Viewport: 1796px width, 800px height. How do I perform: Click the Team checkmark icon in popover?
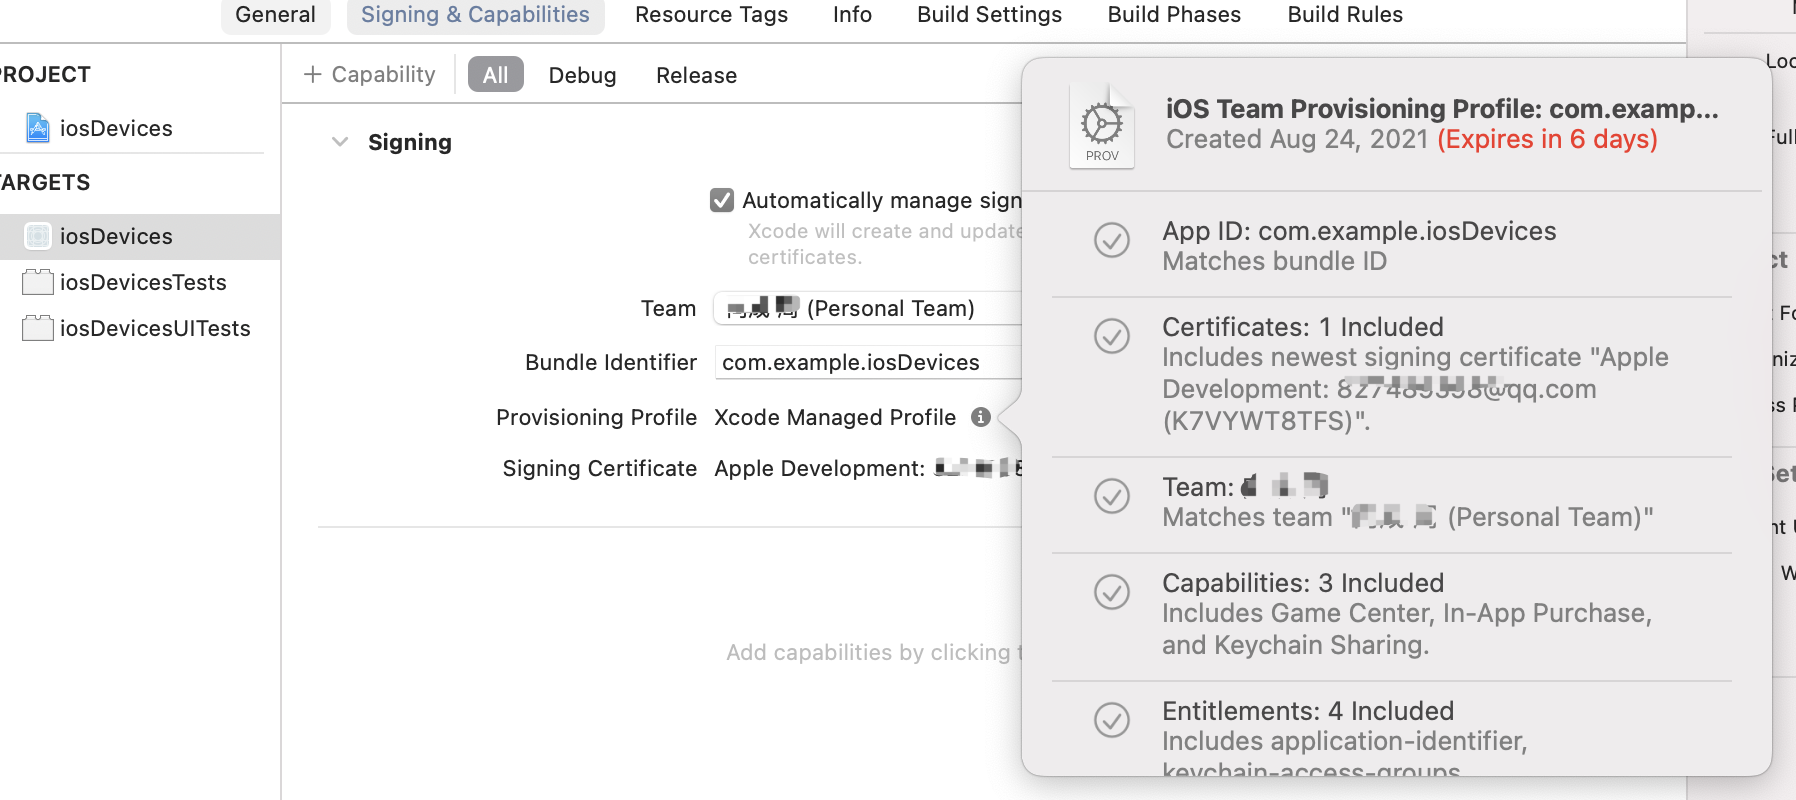coord(1112,496)
